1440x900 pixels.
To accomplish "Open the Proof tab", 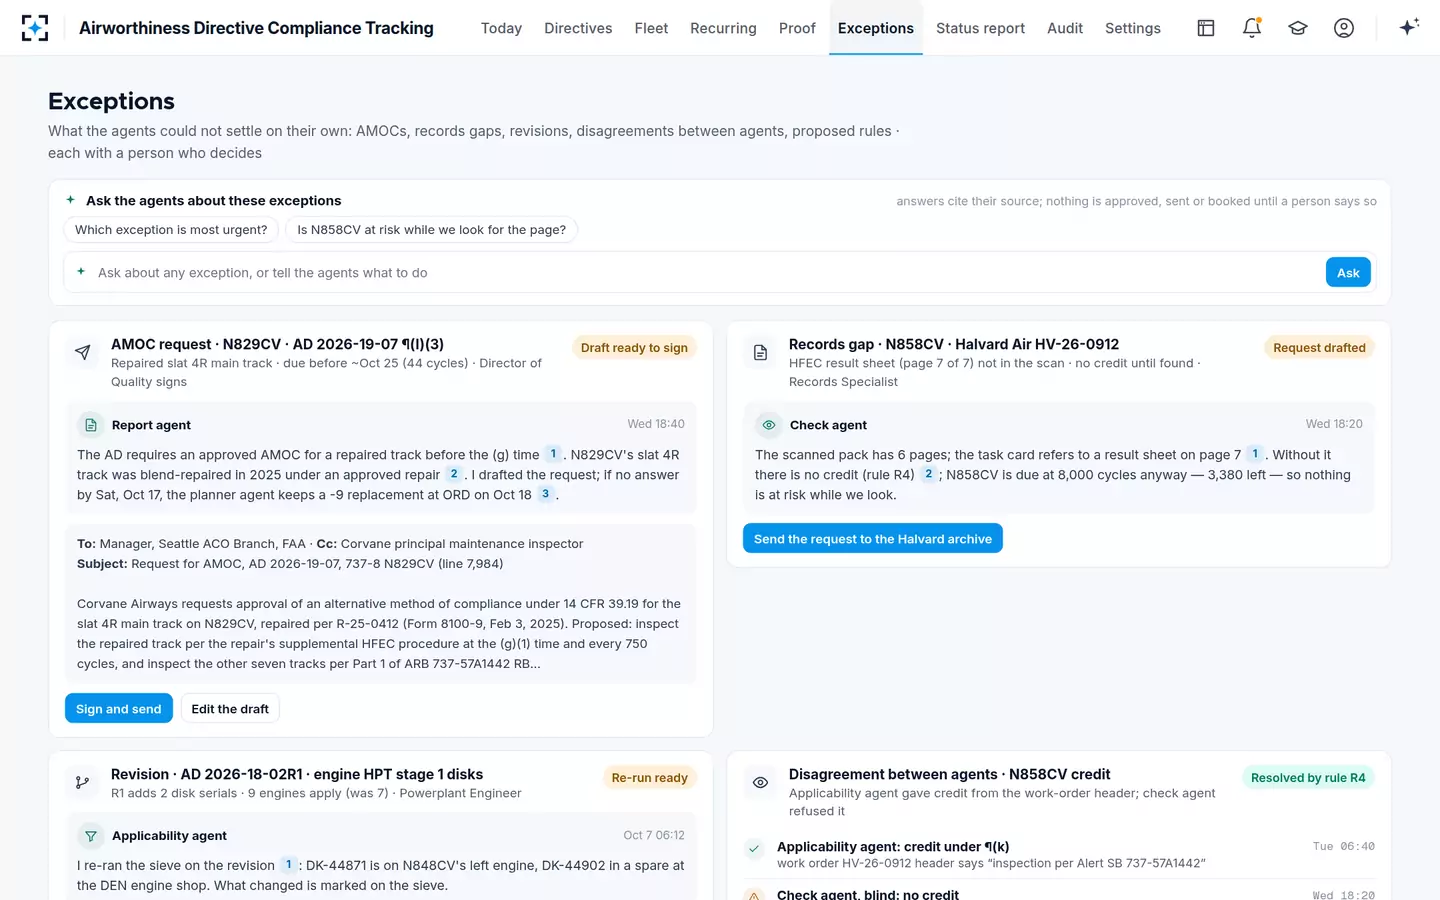I will (x=797, y=28).
